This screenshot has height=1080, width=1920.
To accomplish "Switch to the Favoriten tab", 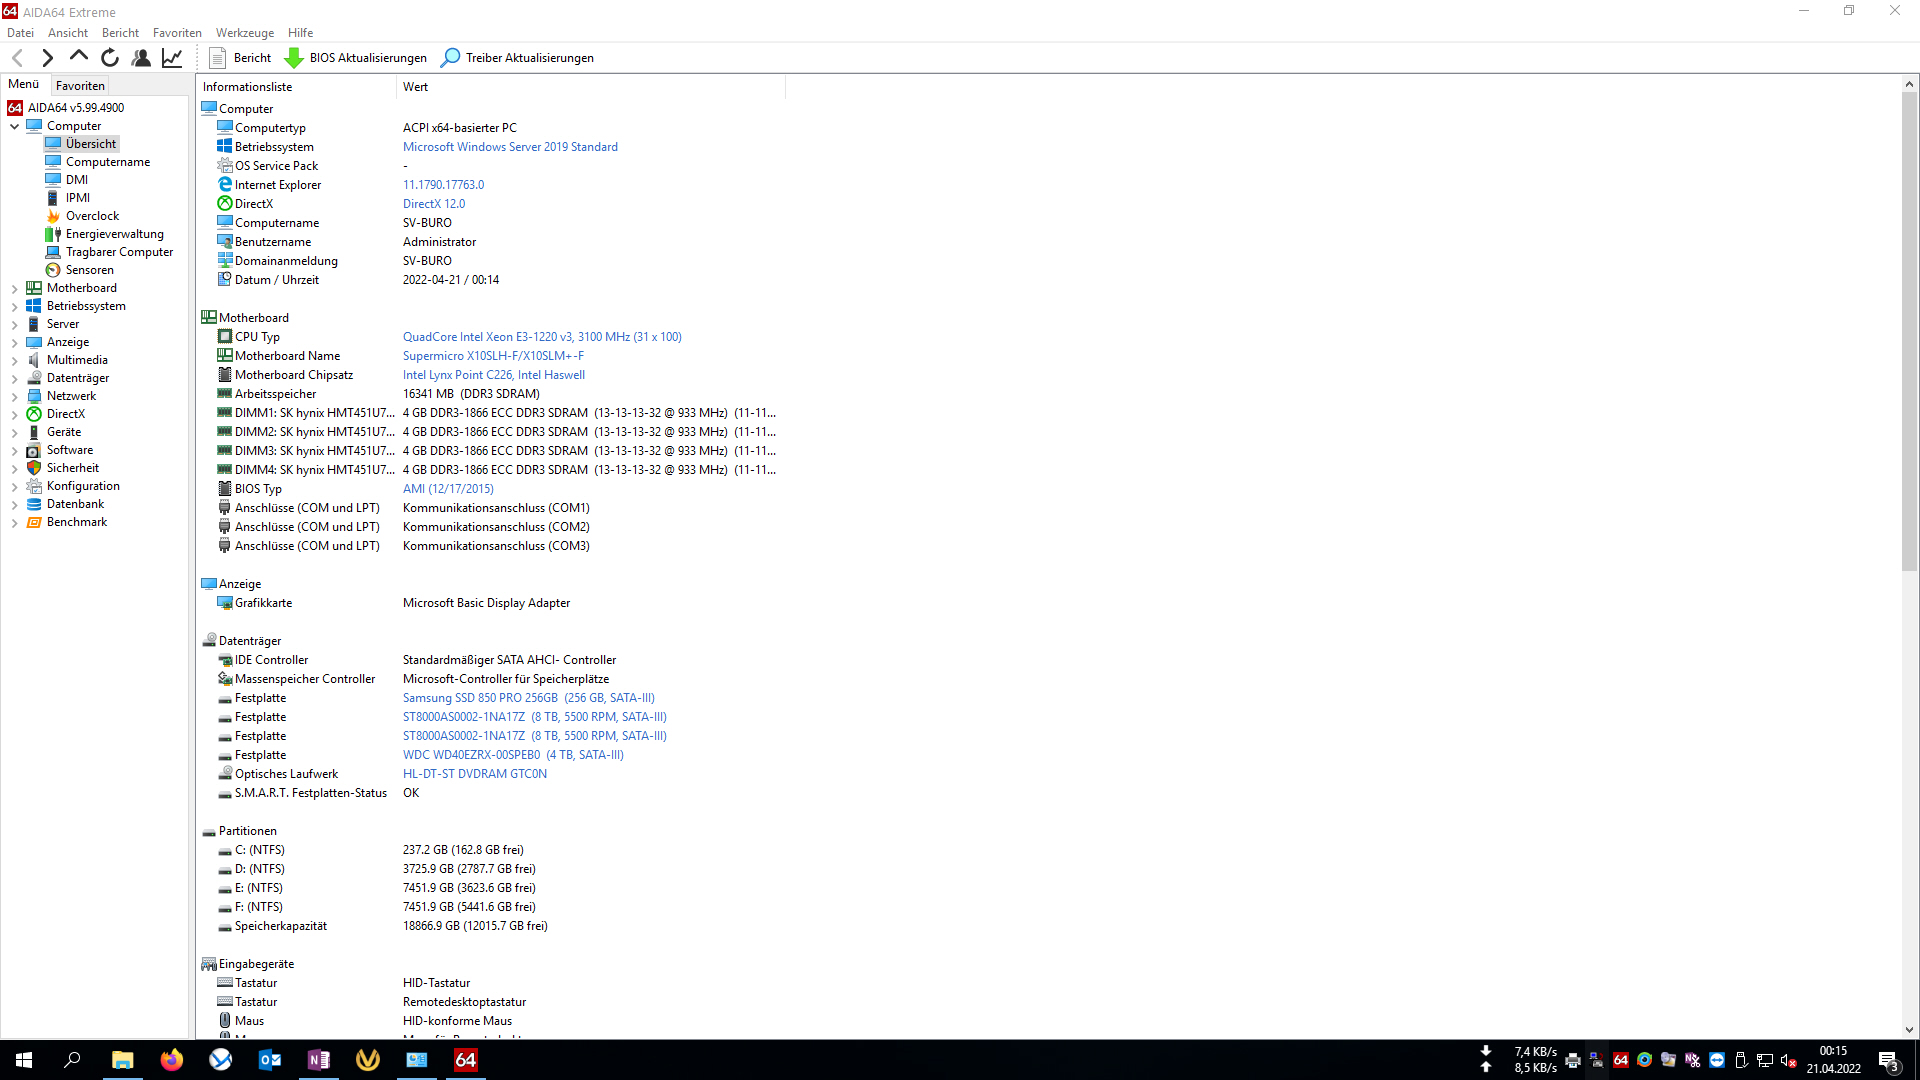I will click(80, 86).
